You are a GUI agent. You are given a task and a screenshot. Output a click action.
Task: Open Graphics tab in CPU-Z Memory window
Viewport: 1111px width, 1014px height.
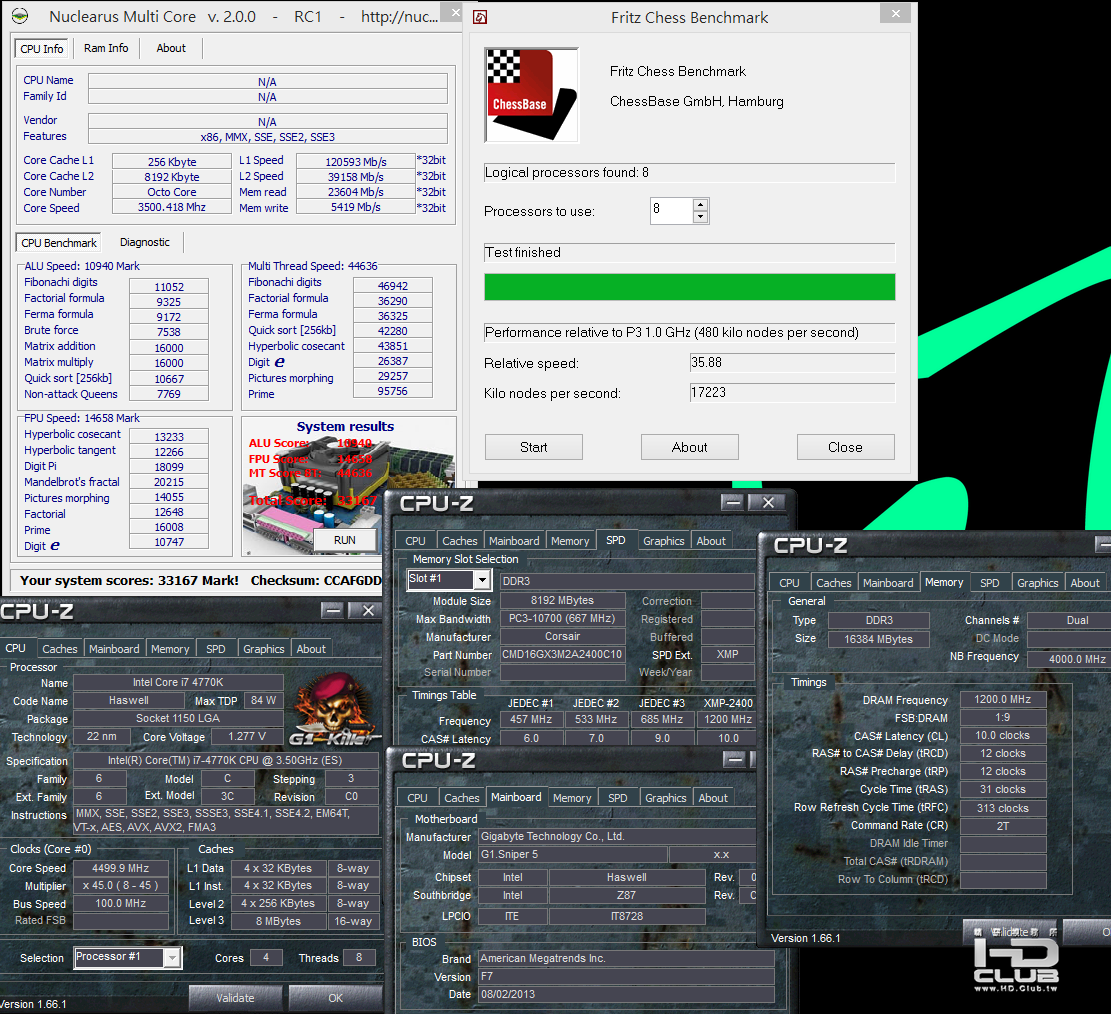click(1037, 582)
